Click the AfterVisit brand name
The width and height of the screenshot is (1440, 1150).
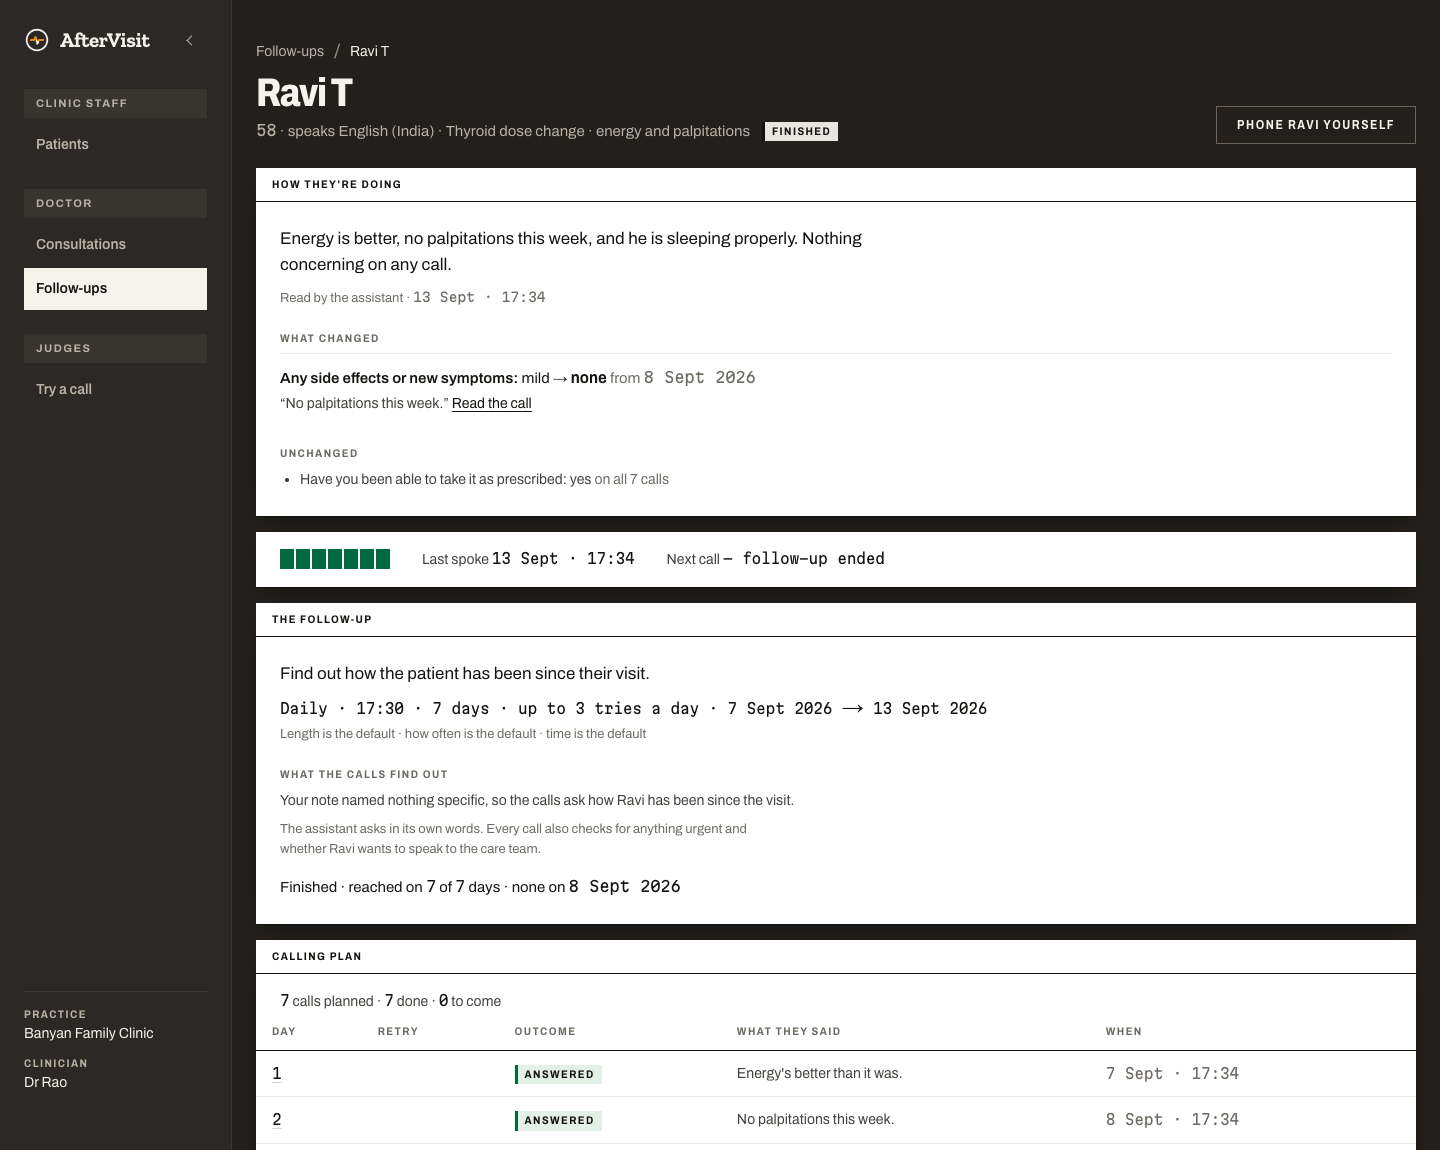(x=105, y=40)
